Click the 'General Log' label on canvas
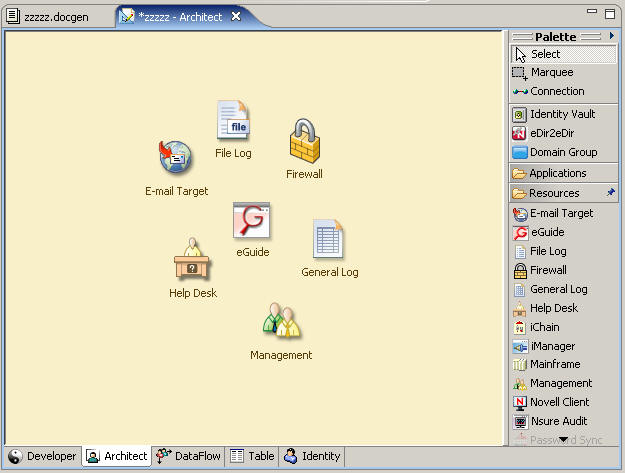 [x=330, y=272]
